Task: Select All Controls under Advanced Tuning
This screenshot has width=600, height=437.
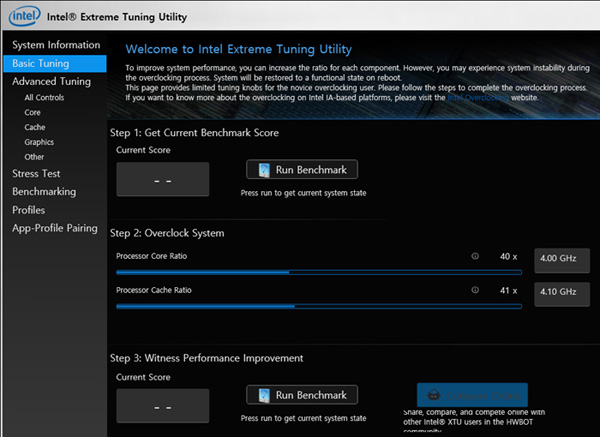Action: tap(44, 98)
